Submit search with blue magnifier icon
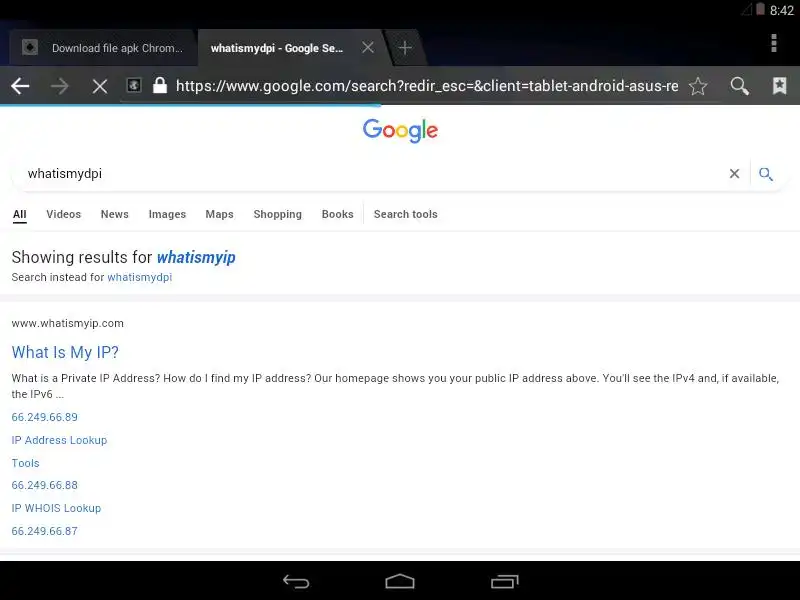This screenshot has width=800, height=600. 765,174
